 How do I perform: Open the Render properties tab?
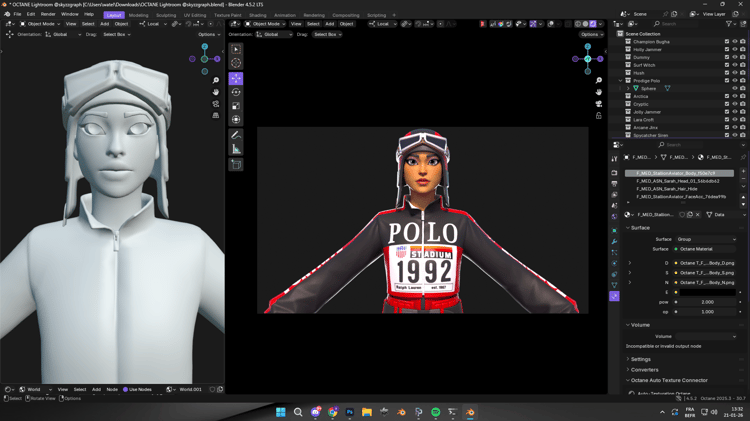click(614, 173)
